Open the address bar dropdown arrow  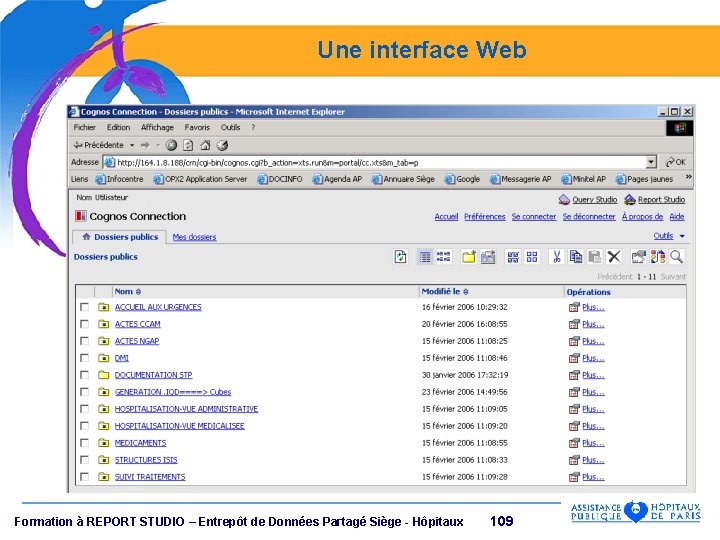coord(651,162)
